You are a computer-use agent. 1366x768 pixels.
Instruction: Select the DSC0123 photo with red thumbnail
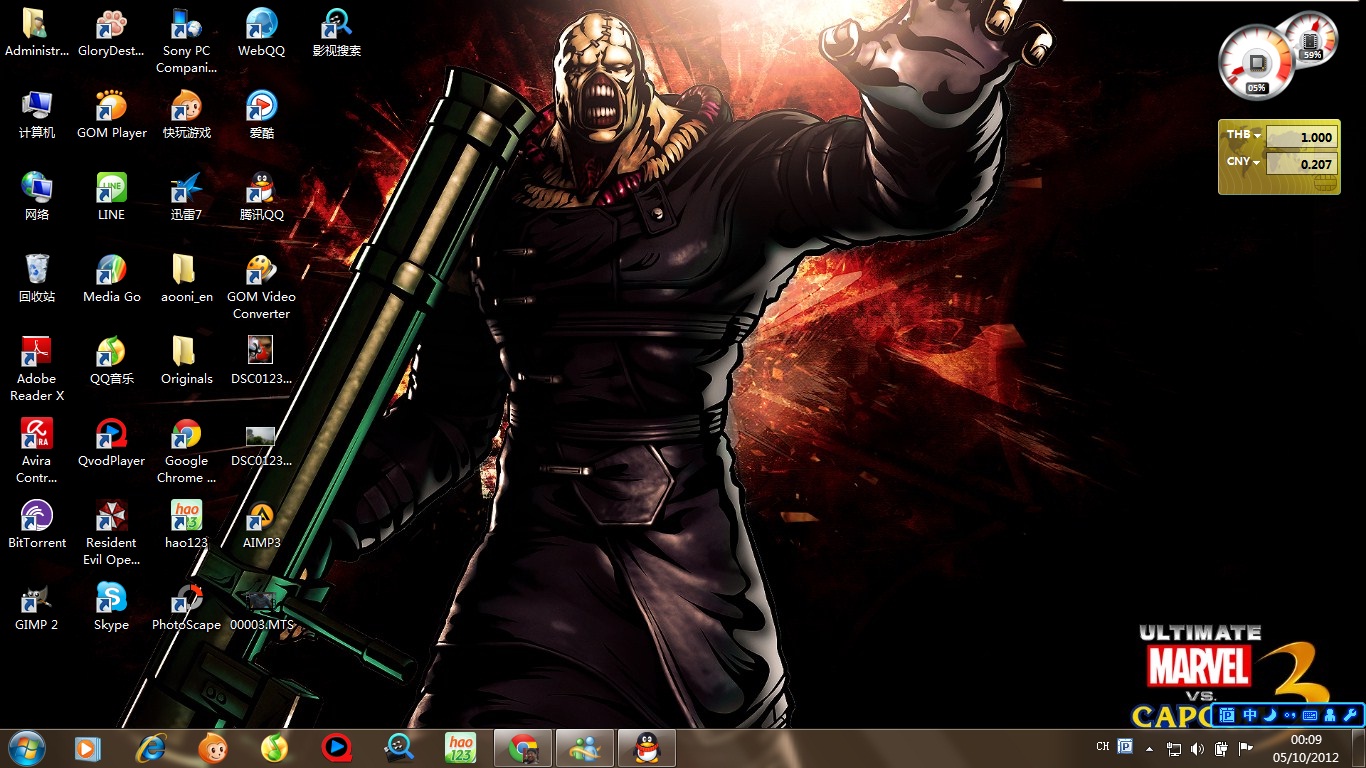pyautogui.click(x=261, y=361)
